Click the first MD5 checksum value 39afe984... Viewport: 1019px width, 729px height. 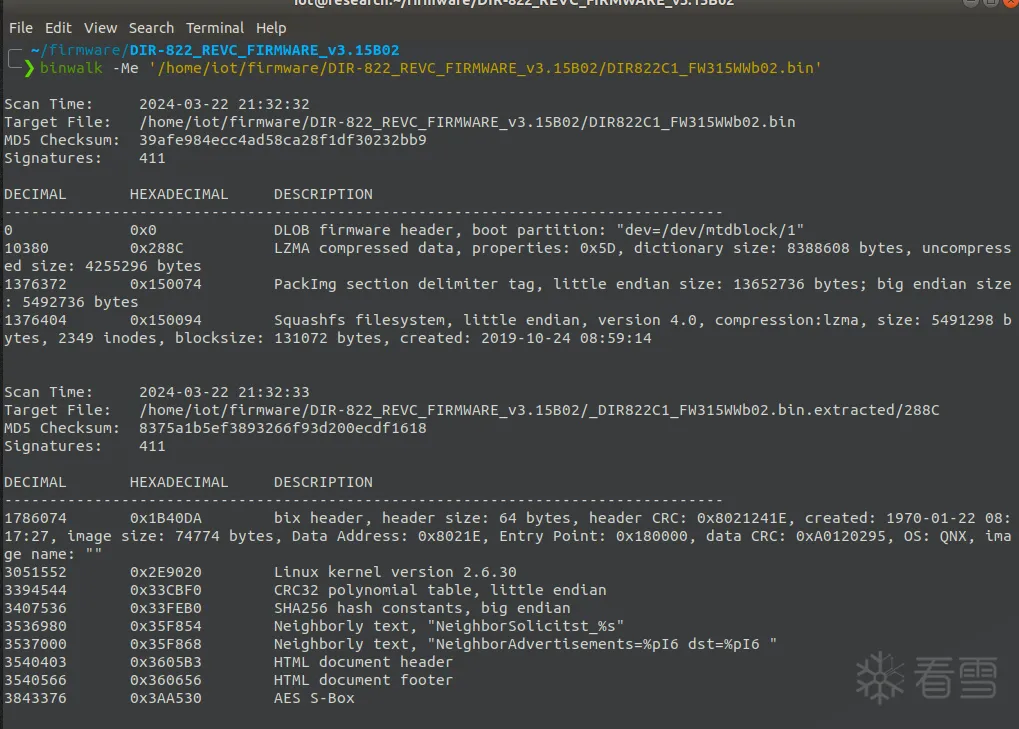[283, 140]
